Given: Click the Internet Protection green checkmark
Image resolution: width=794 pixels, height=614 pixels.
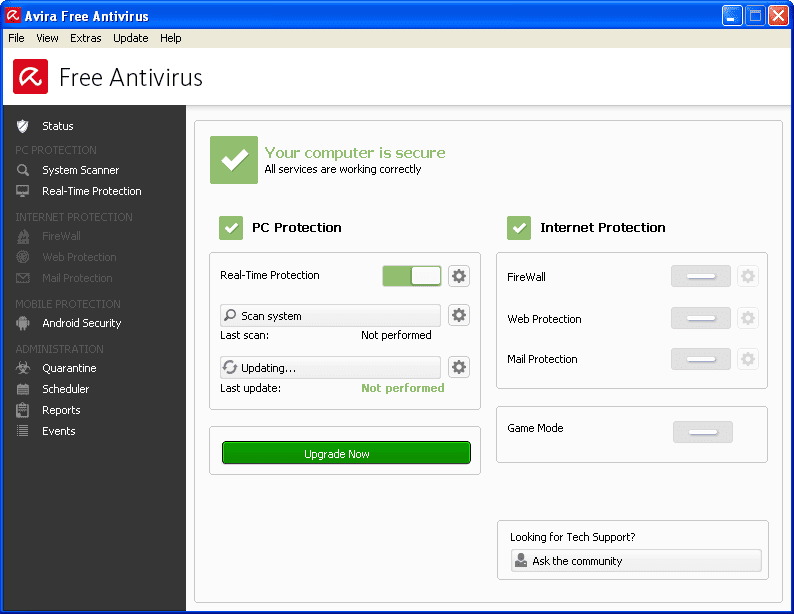Looking at the screenshot, I should point(519,228).
